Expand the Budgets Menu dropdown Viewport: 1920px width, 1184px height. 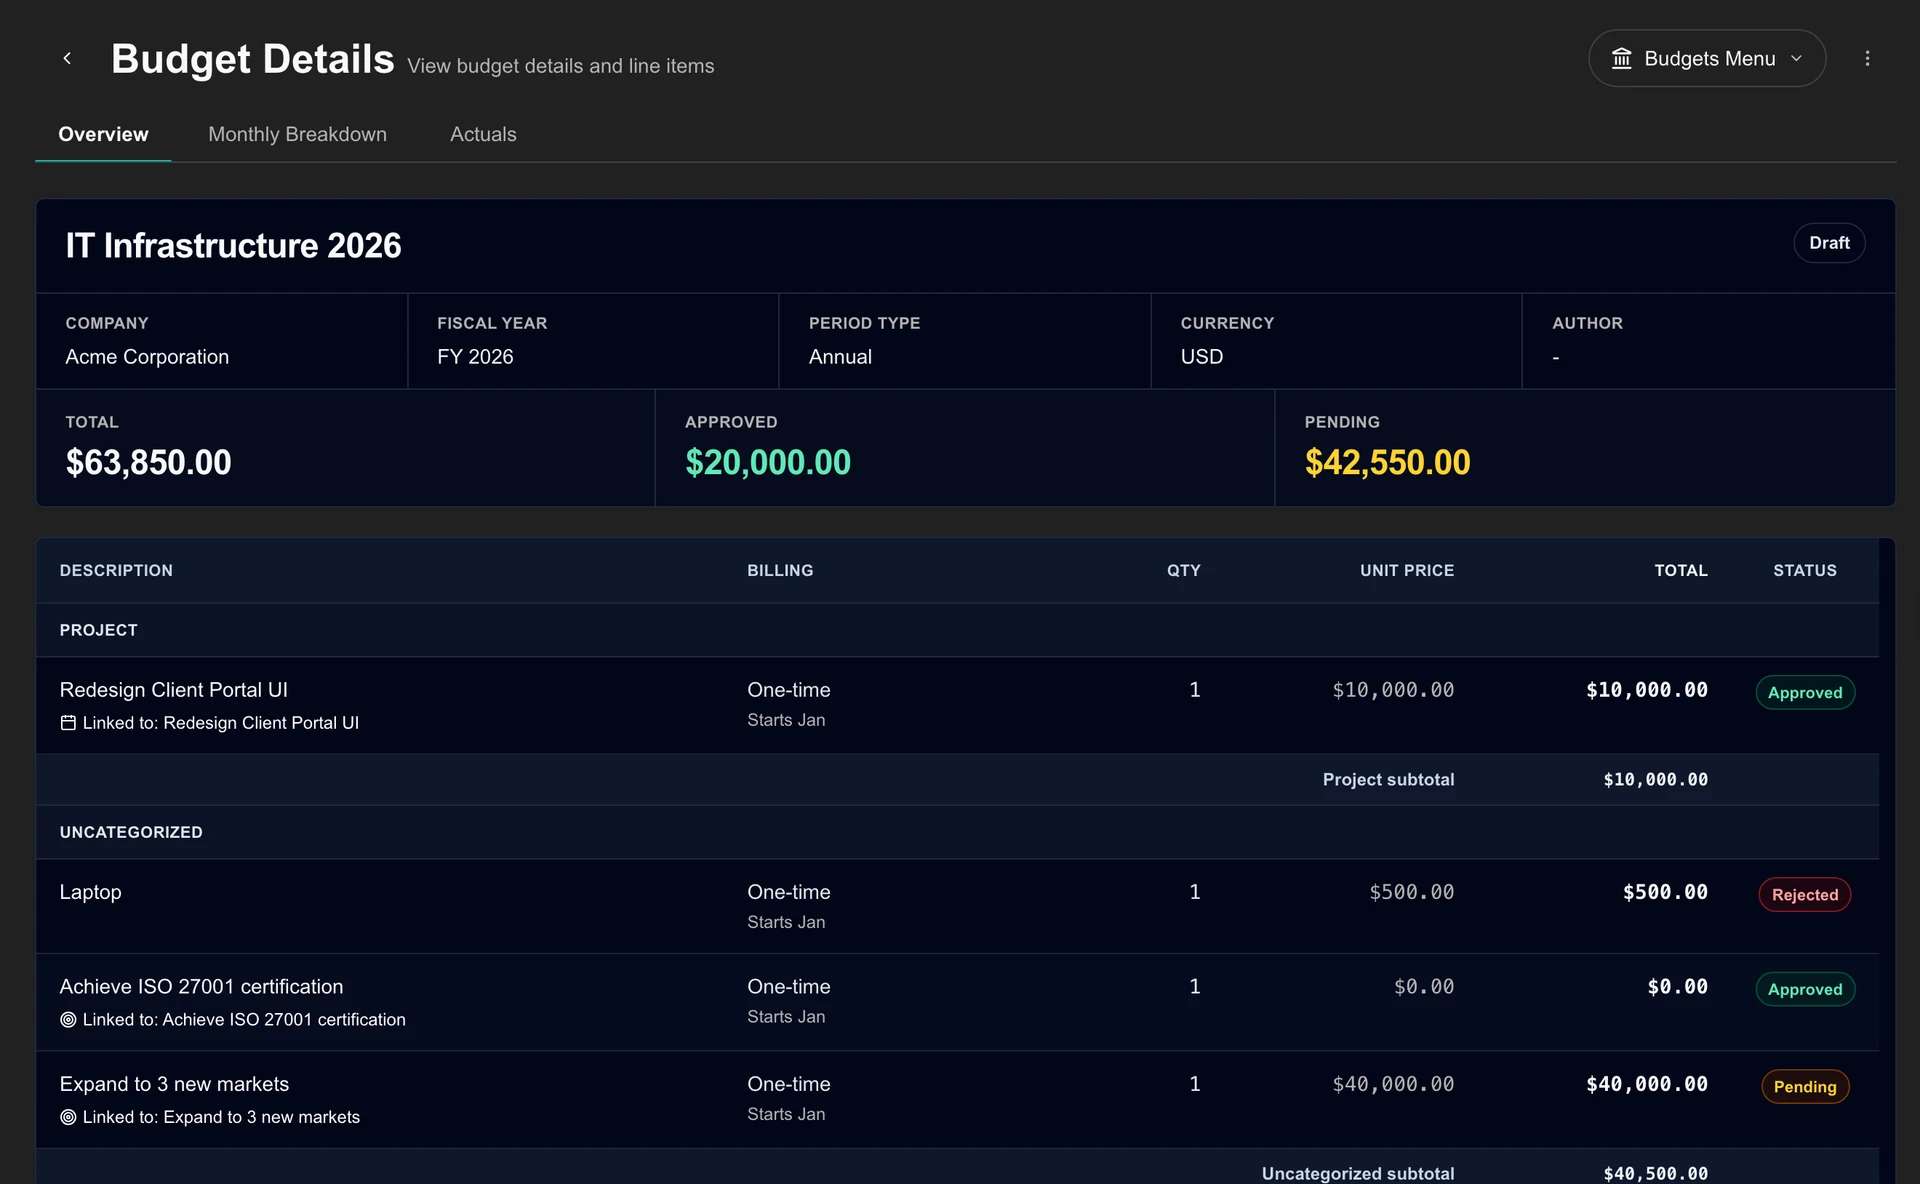click(1707, 58)
